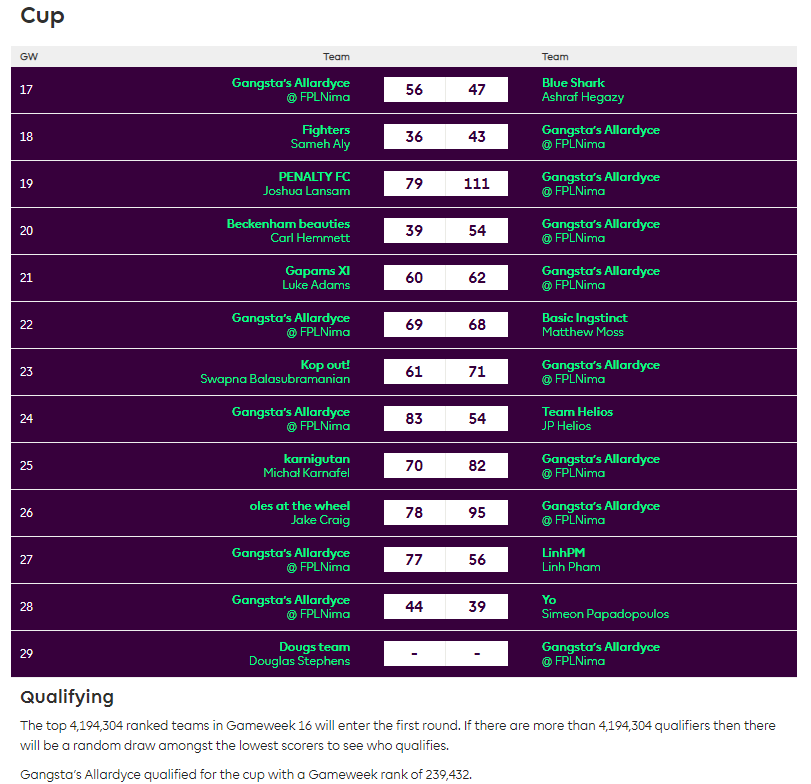Select the Fighters team link
The height and width of the screenshot is (784, 811).
(324, 130)
